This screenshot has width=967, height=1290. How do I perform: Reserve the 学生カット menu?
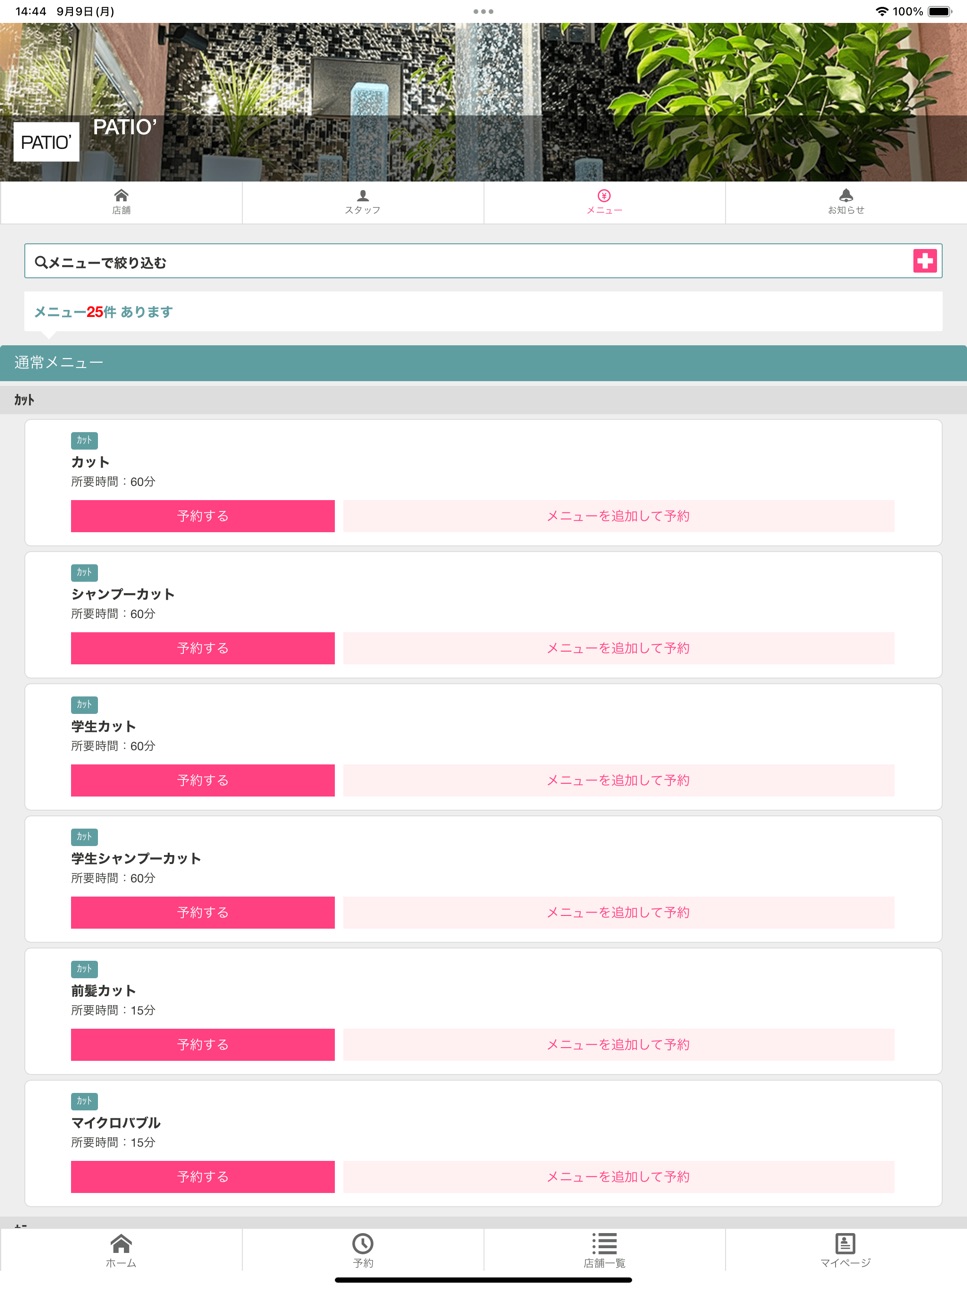click(203, 780)
